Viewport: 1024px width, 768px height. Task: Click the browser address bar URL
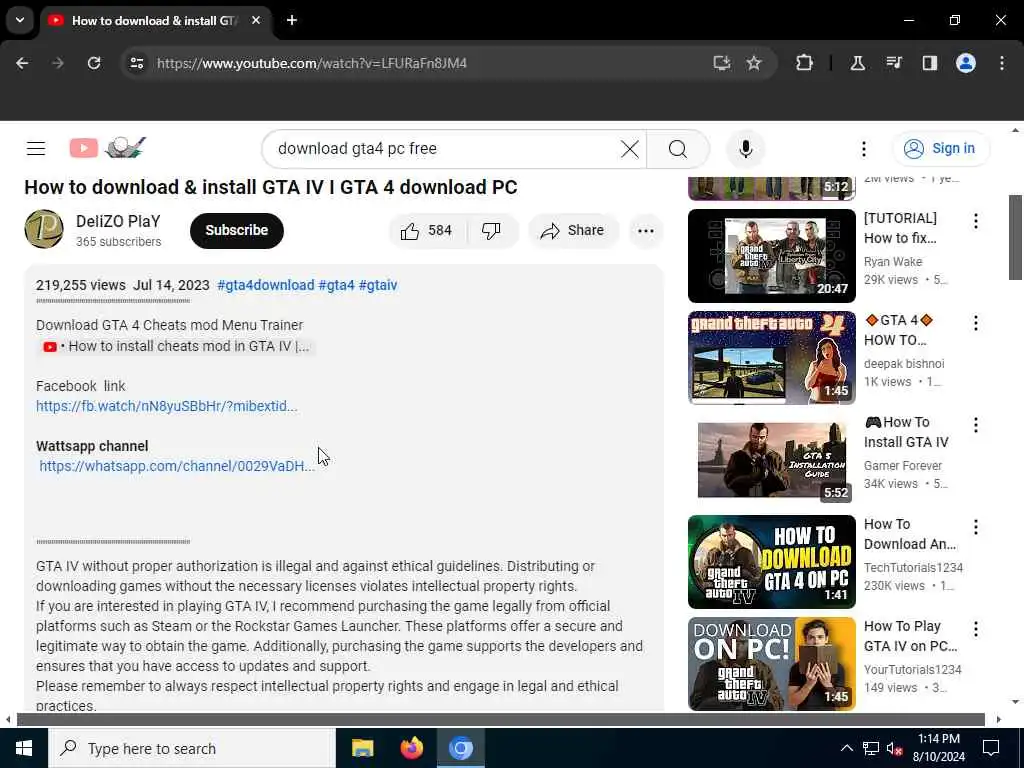(312, 63)
